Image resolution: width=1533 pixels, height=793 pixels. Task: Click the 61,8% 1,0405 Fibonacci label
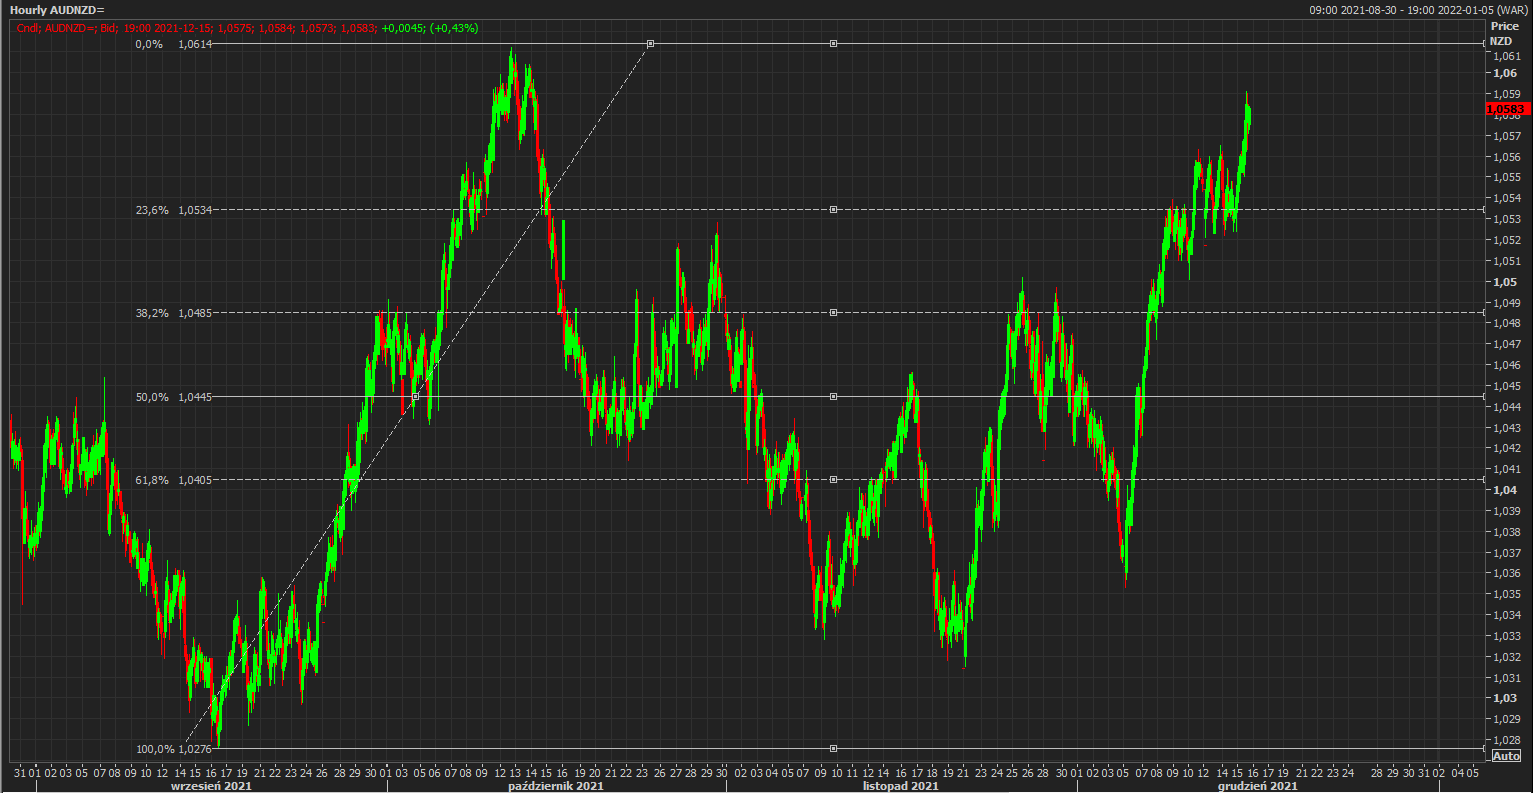[173, 480]
